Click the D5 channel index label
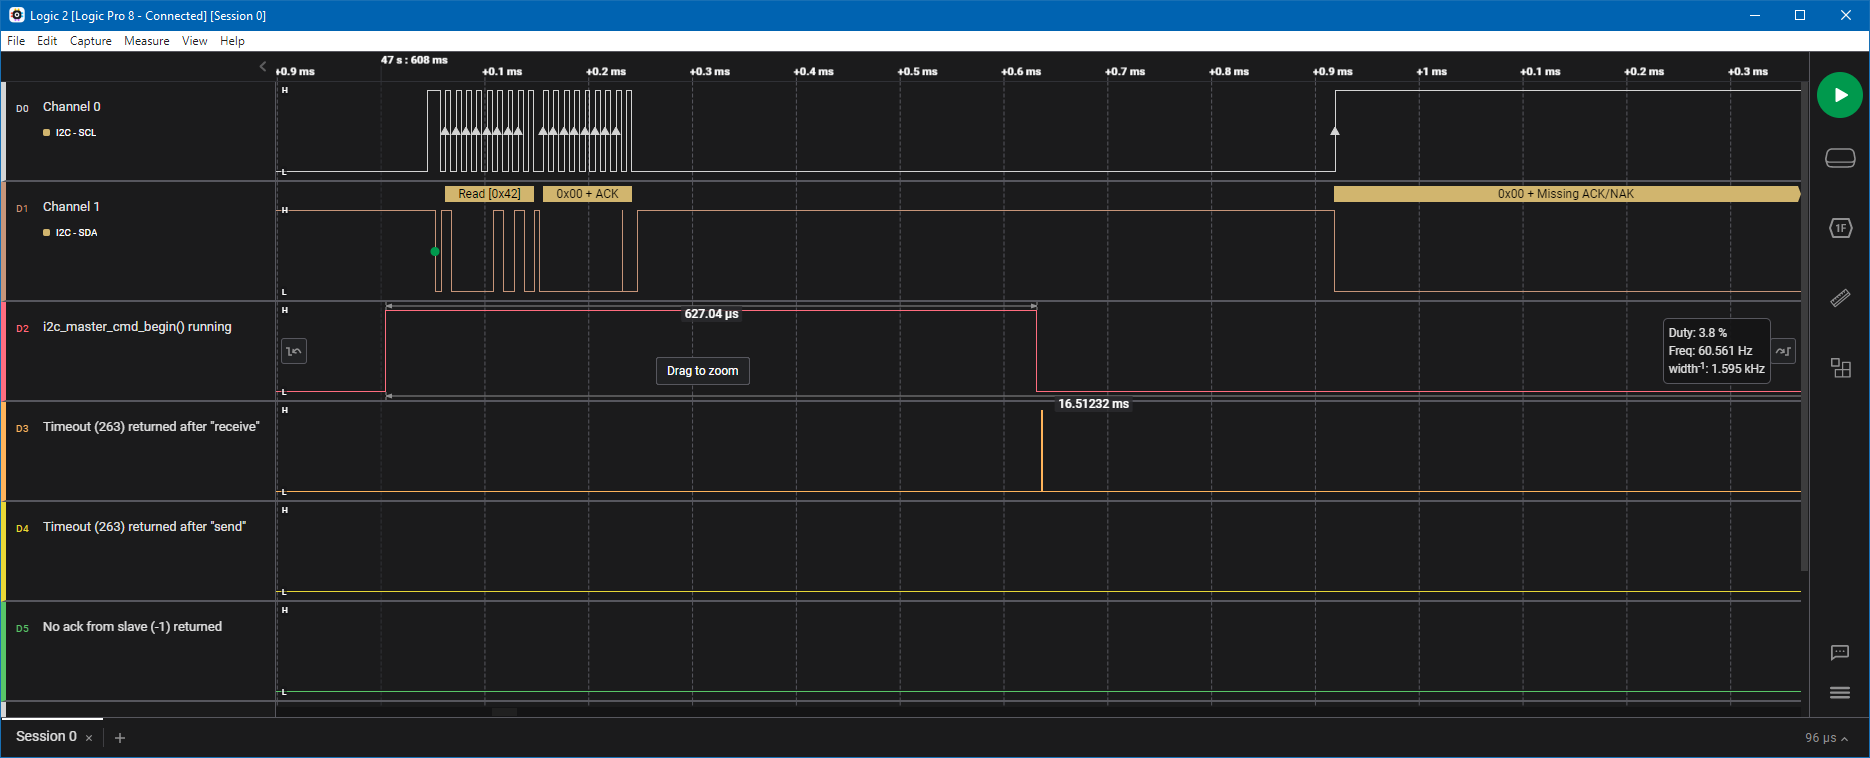1870x758 pixels. click(22, 628)
